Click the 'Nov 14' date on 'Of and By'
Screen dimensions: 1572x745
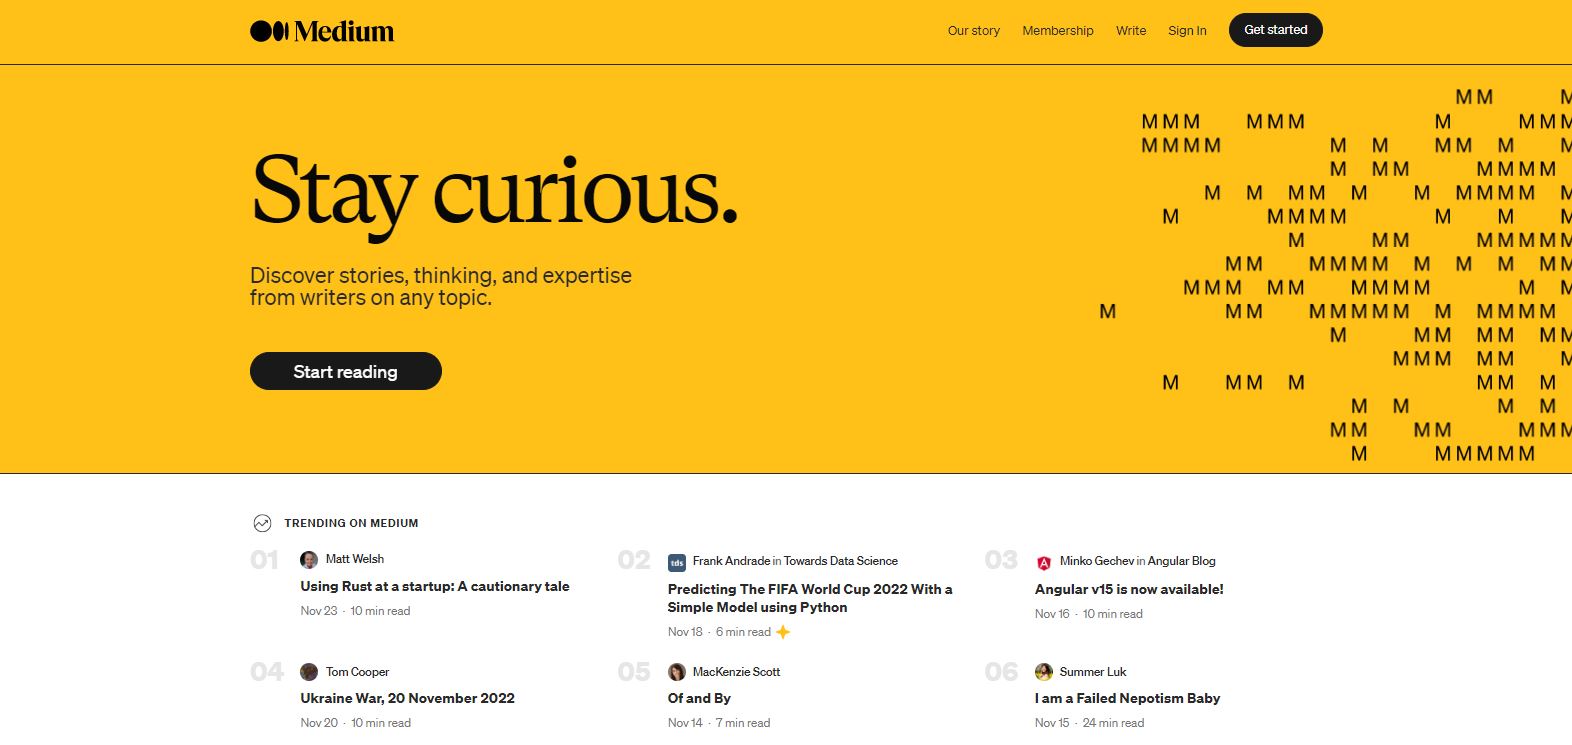click(685, 723)
